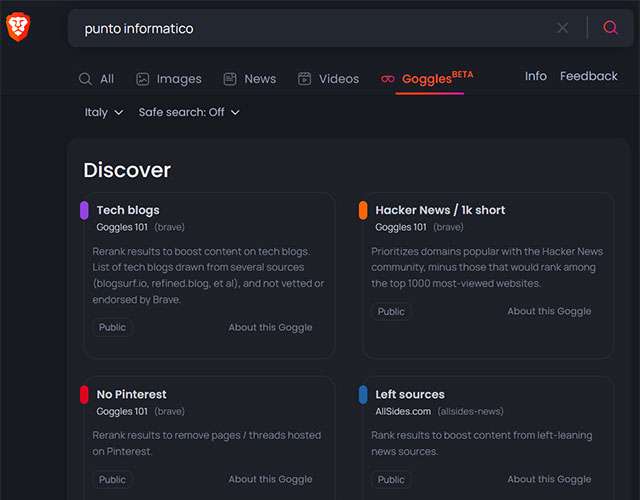This screenshot has width=640, height=500.
Task: Open About this Goggle for Tech blogs
Action: coord(270,327)
